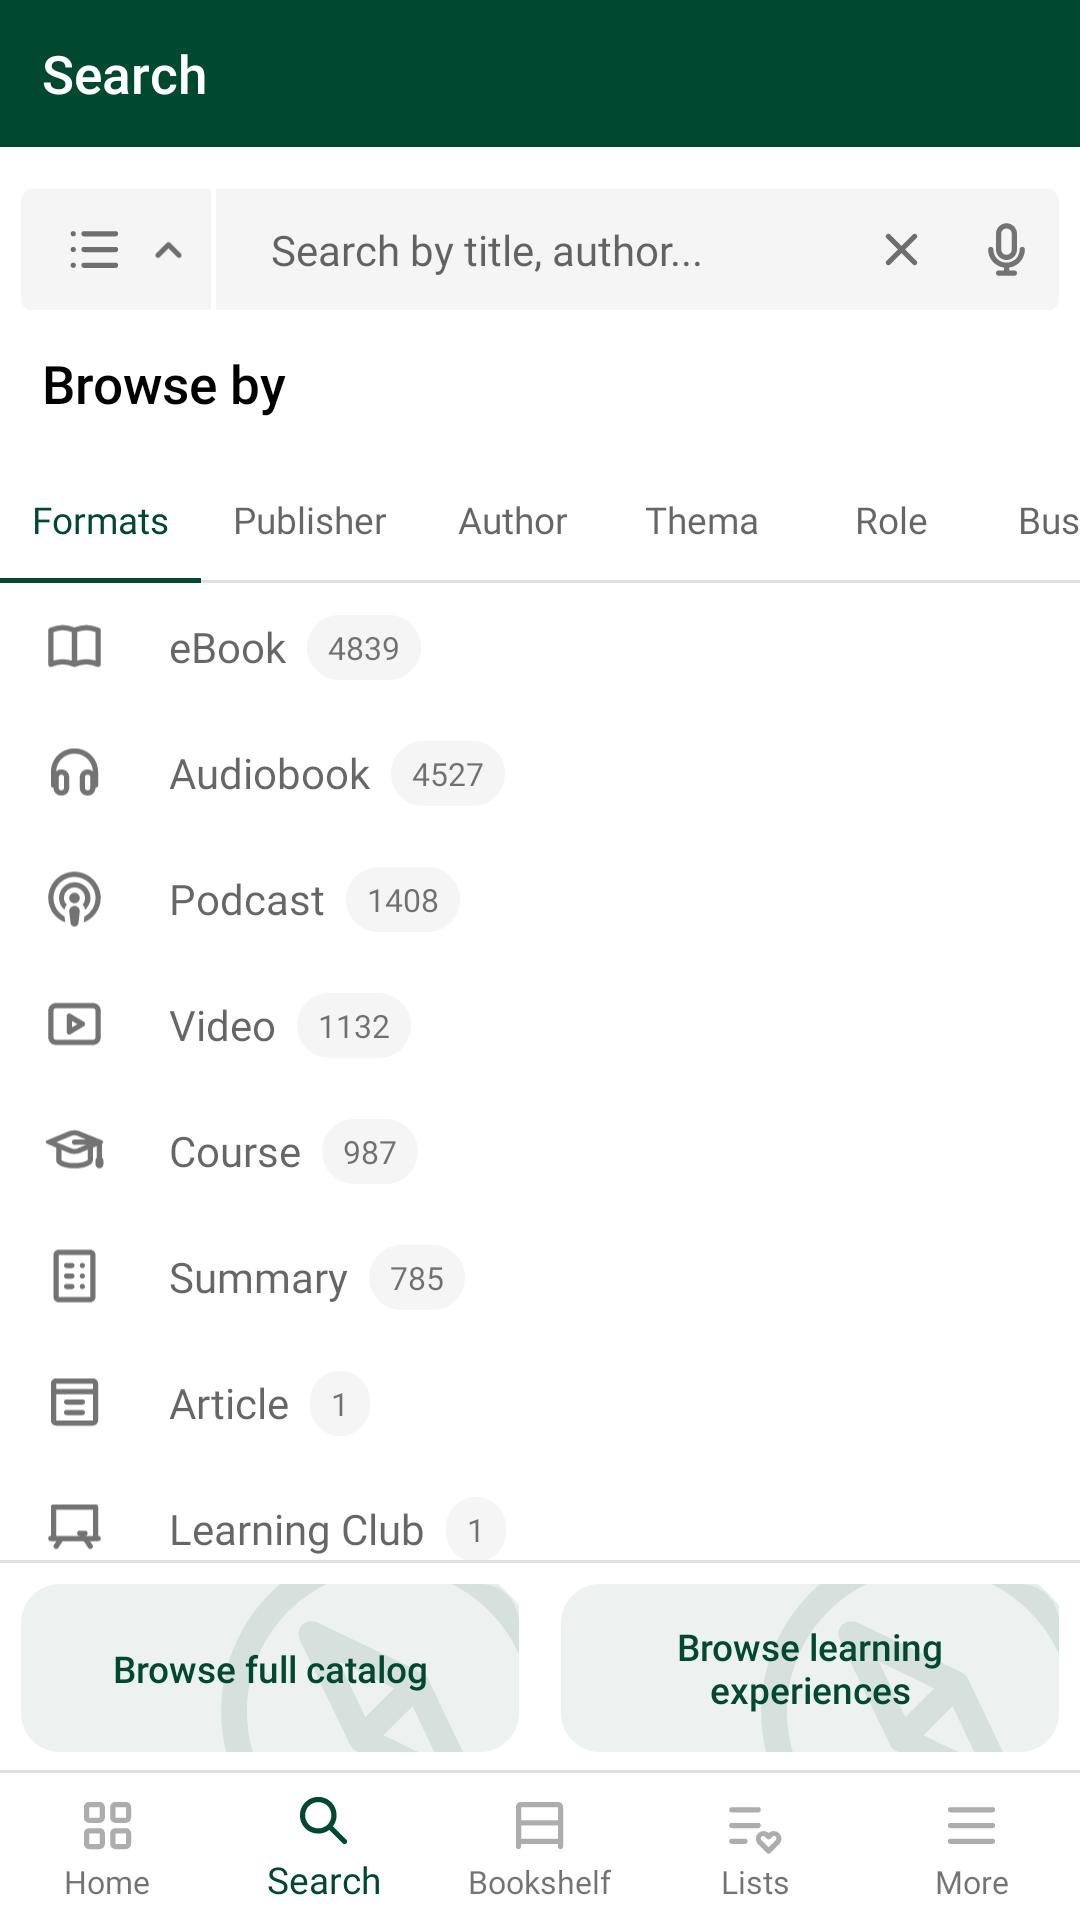Select the Video play icon
This screenshot has height=1920, width=1080.
[75, 1025]
